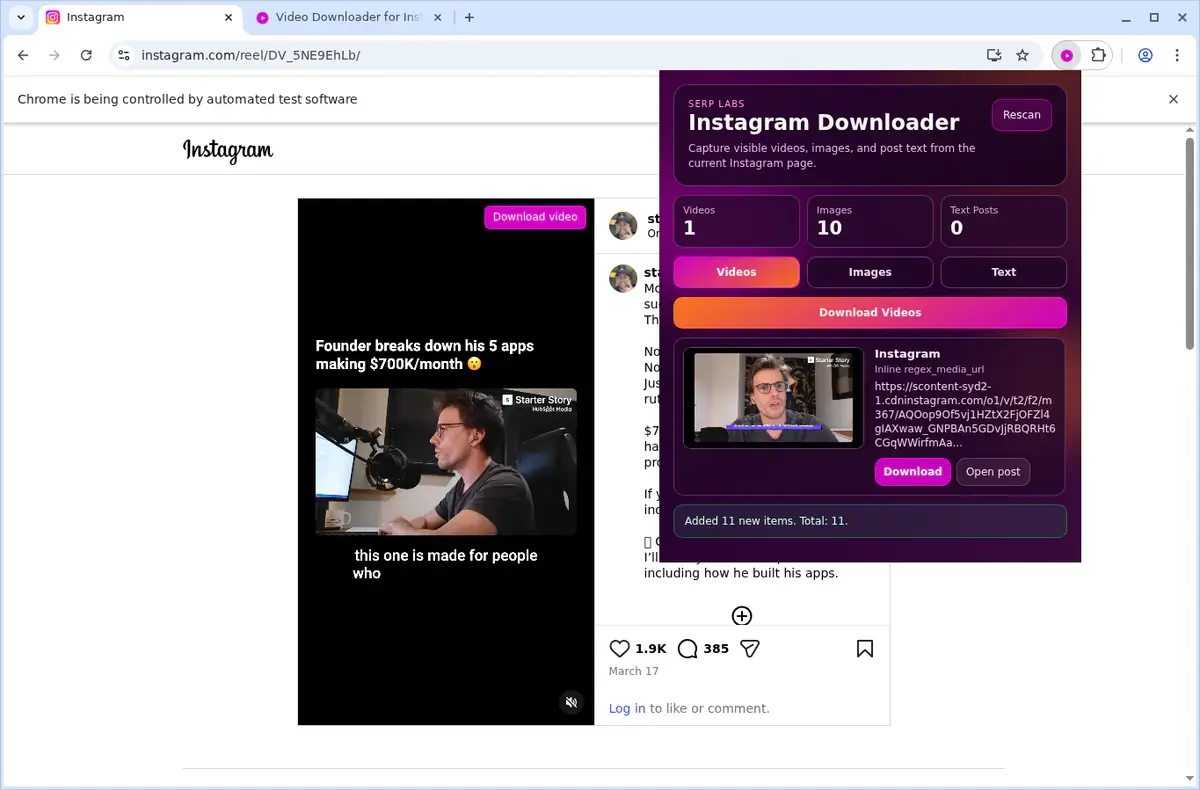Close the Video Downloader browser tab
This screenshot has width=1200, height=790.
point(436,17)
